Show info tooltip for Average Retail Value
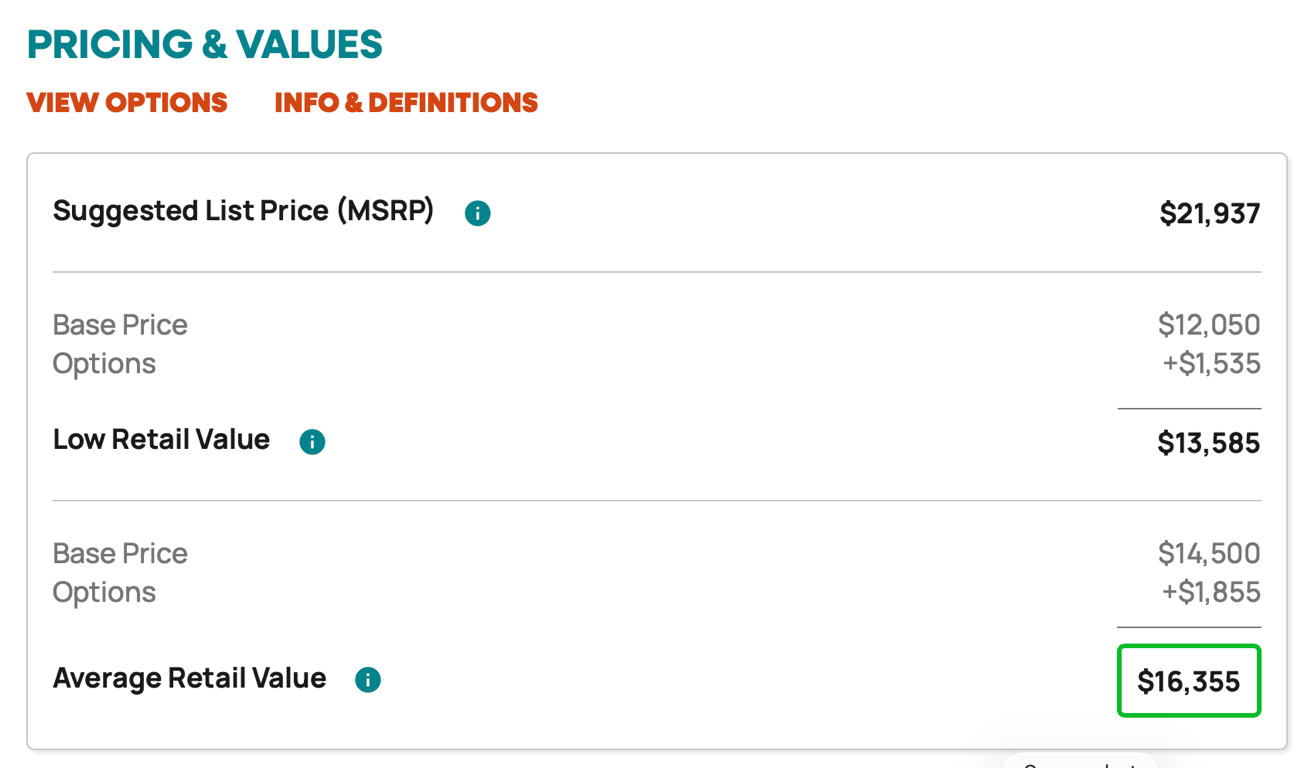 pos(368,680)
